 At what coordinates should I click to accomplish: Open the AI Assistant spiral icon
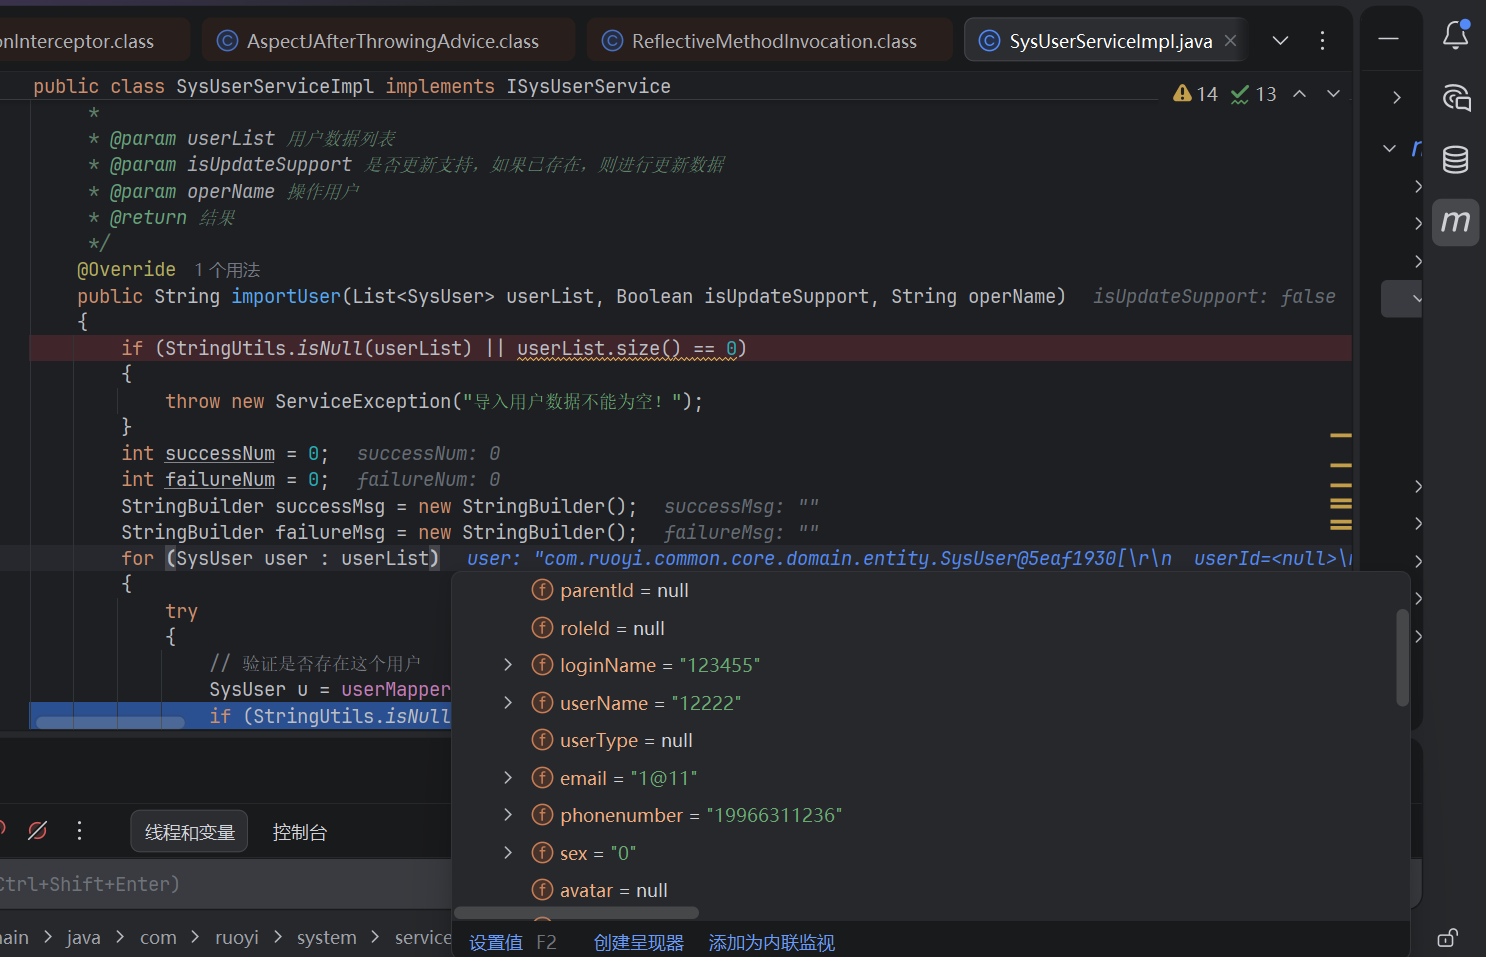1456,97
